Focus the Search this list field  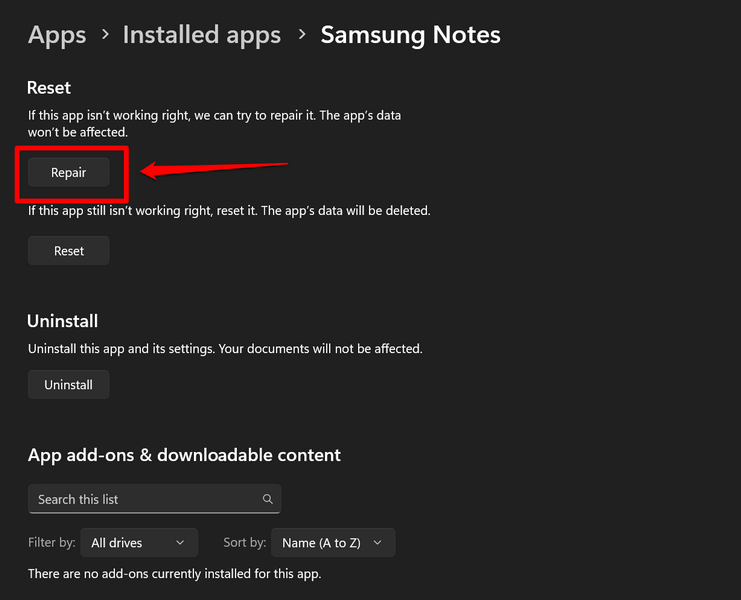pos(145,499)
